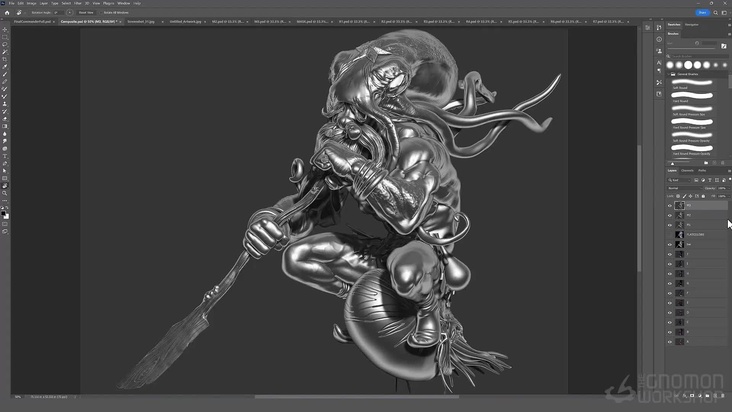
Task: Click the Reset View button
Action: [86, 13]
